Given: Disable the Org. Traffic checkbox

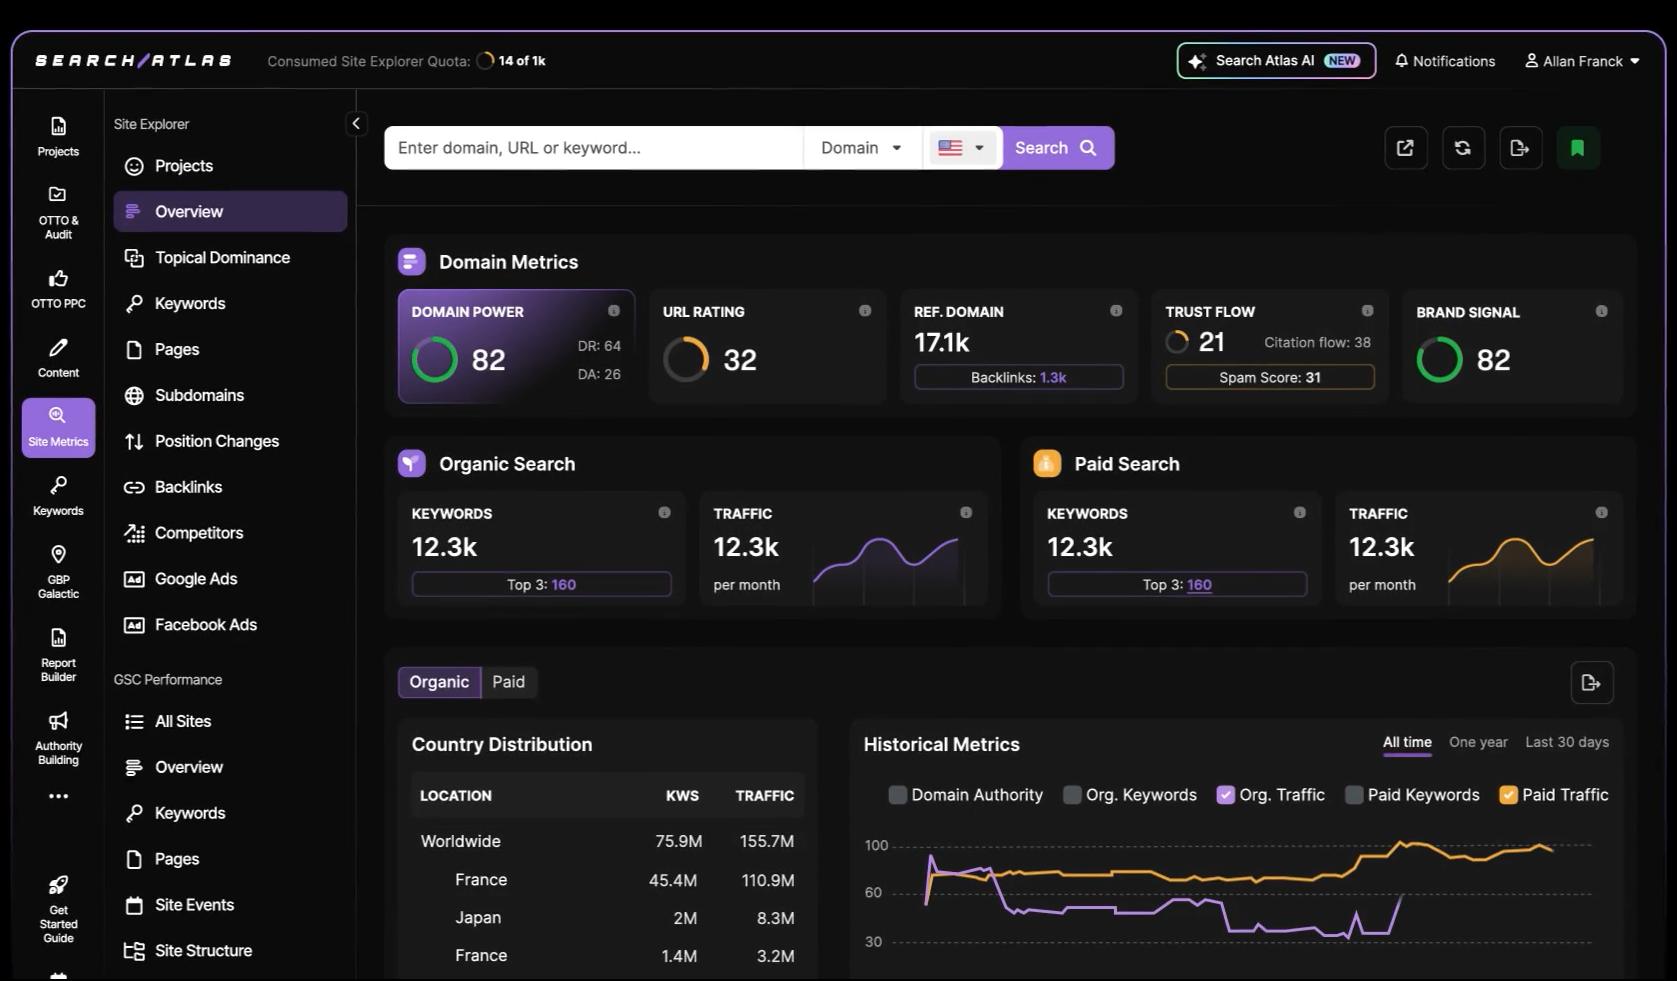Looking at the screenshot, I should coord(1224,794).
